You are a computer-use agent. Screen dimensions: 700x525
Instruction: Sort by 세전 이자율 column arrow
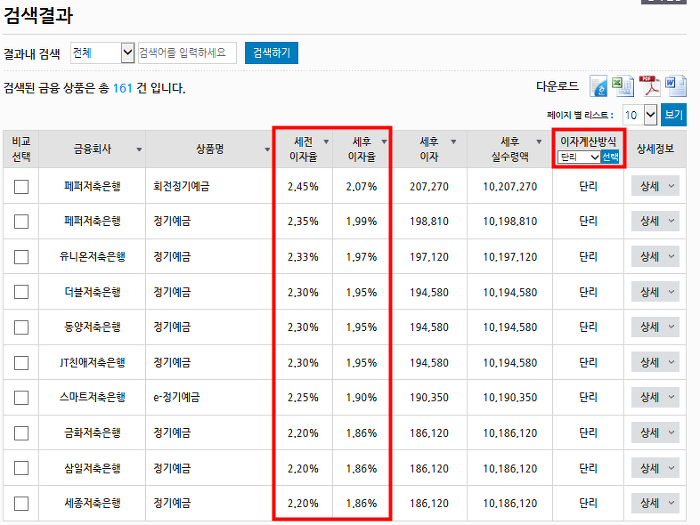coord(326,142)
